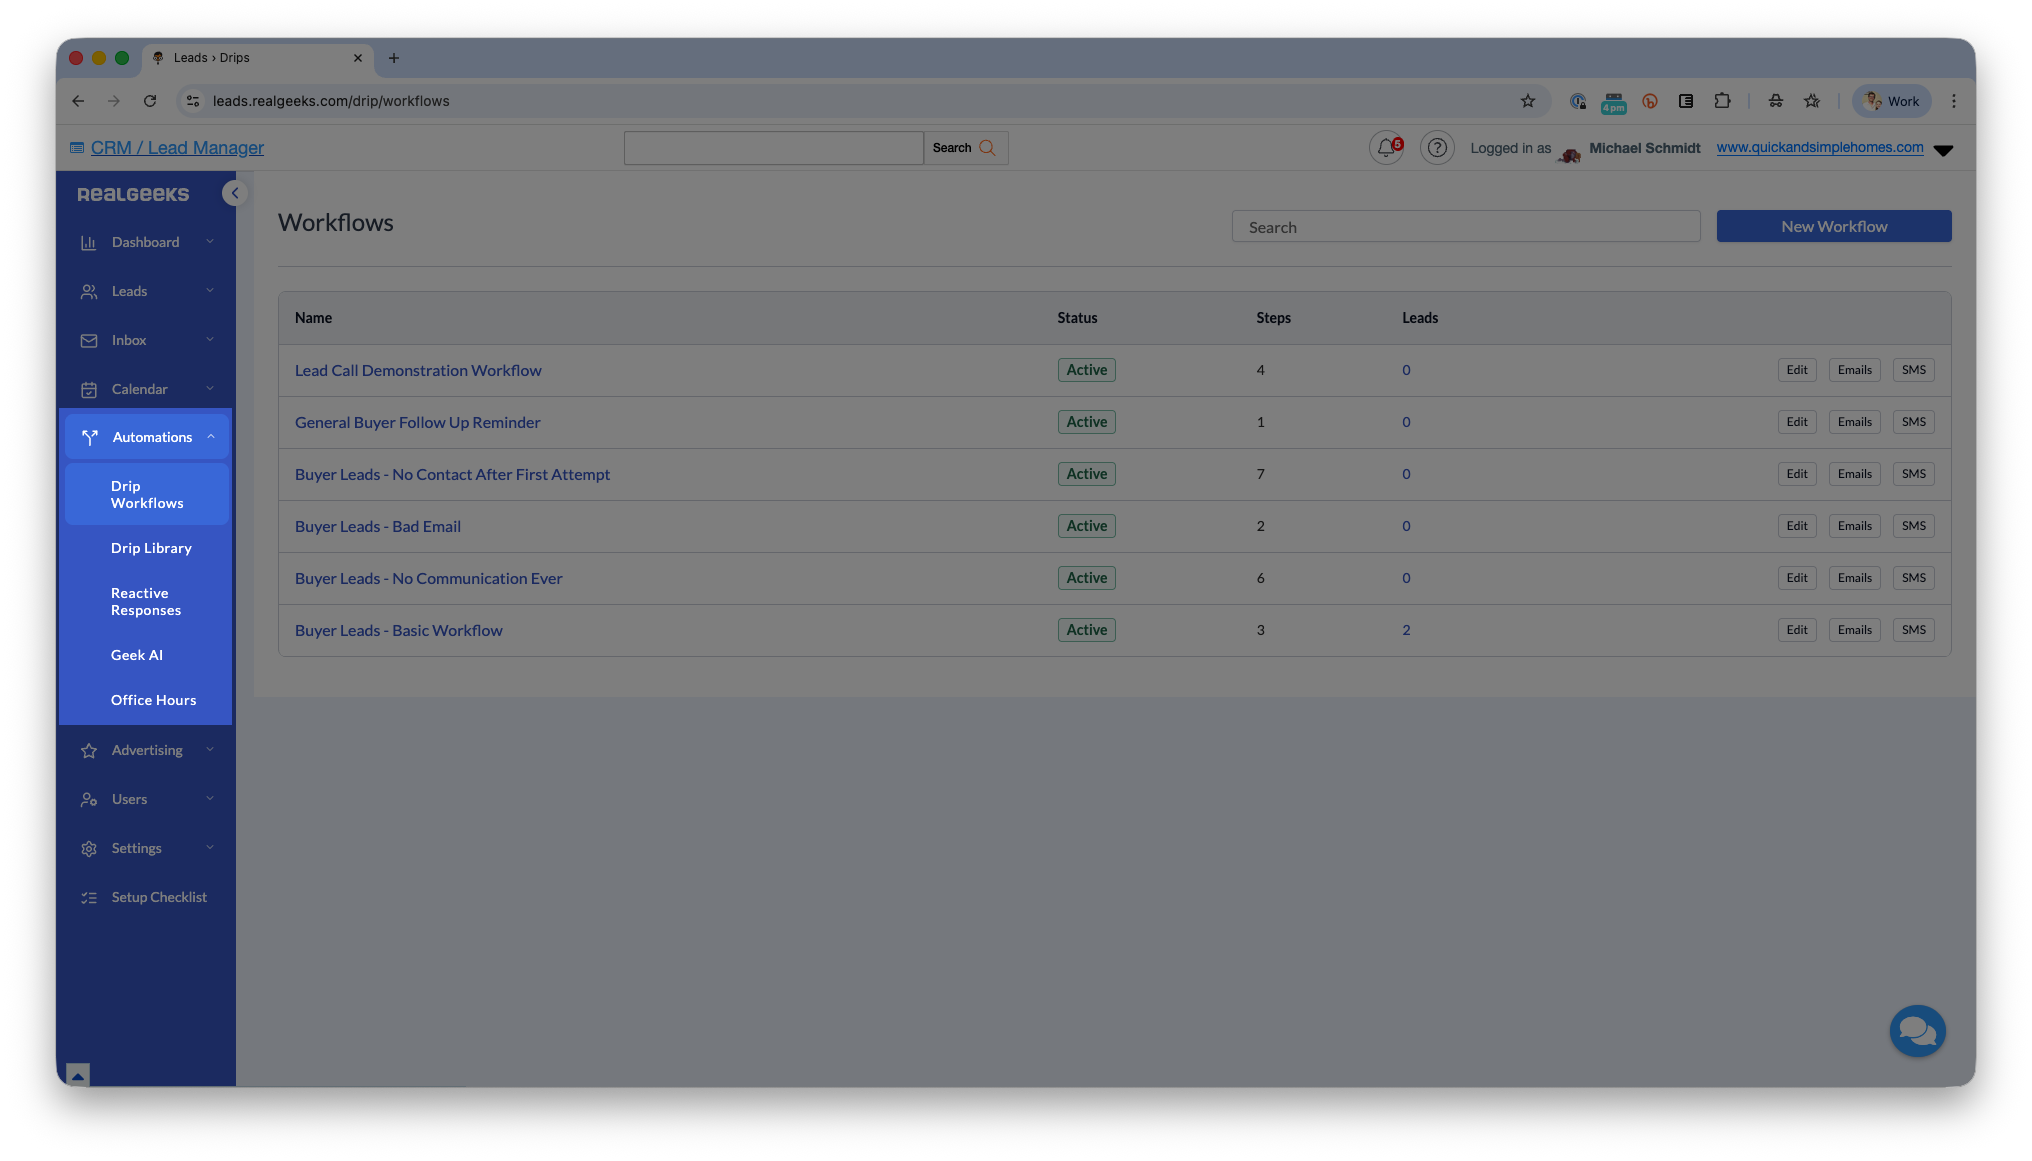
Task: Click the scroll-up arrow at sidebar bottom
Action: tap(77, 1075)
